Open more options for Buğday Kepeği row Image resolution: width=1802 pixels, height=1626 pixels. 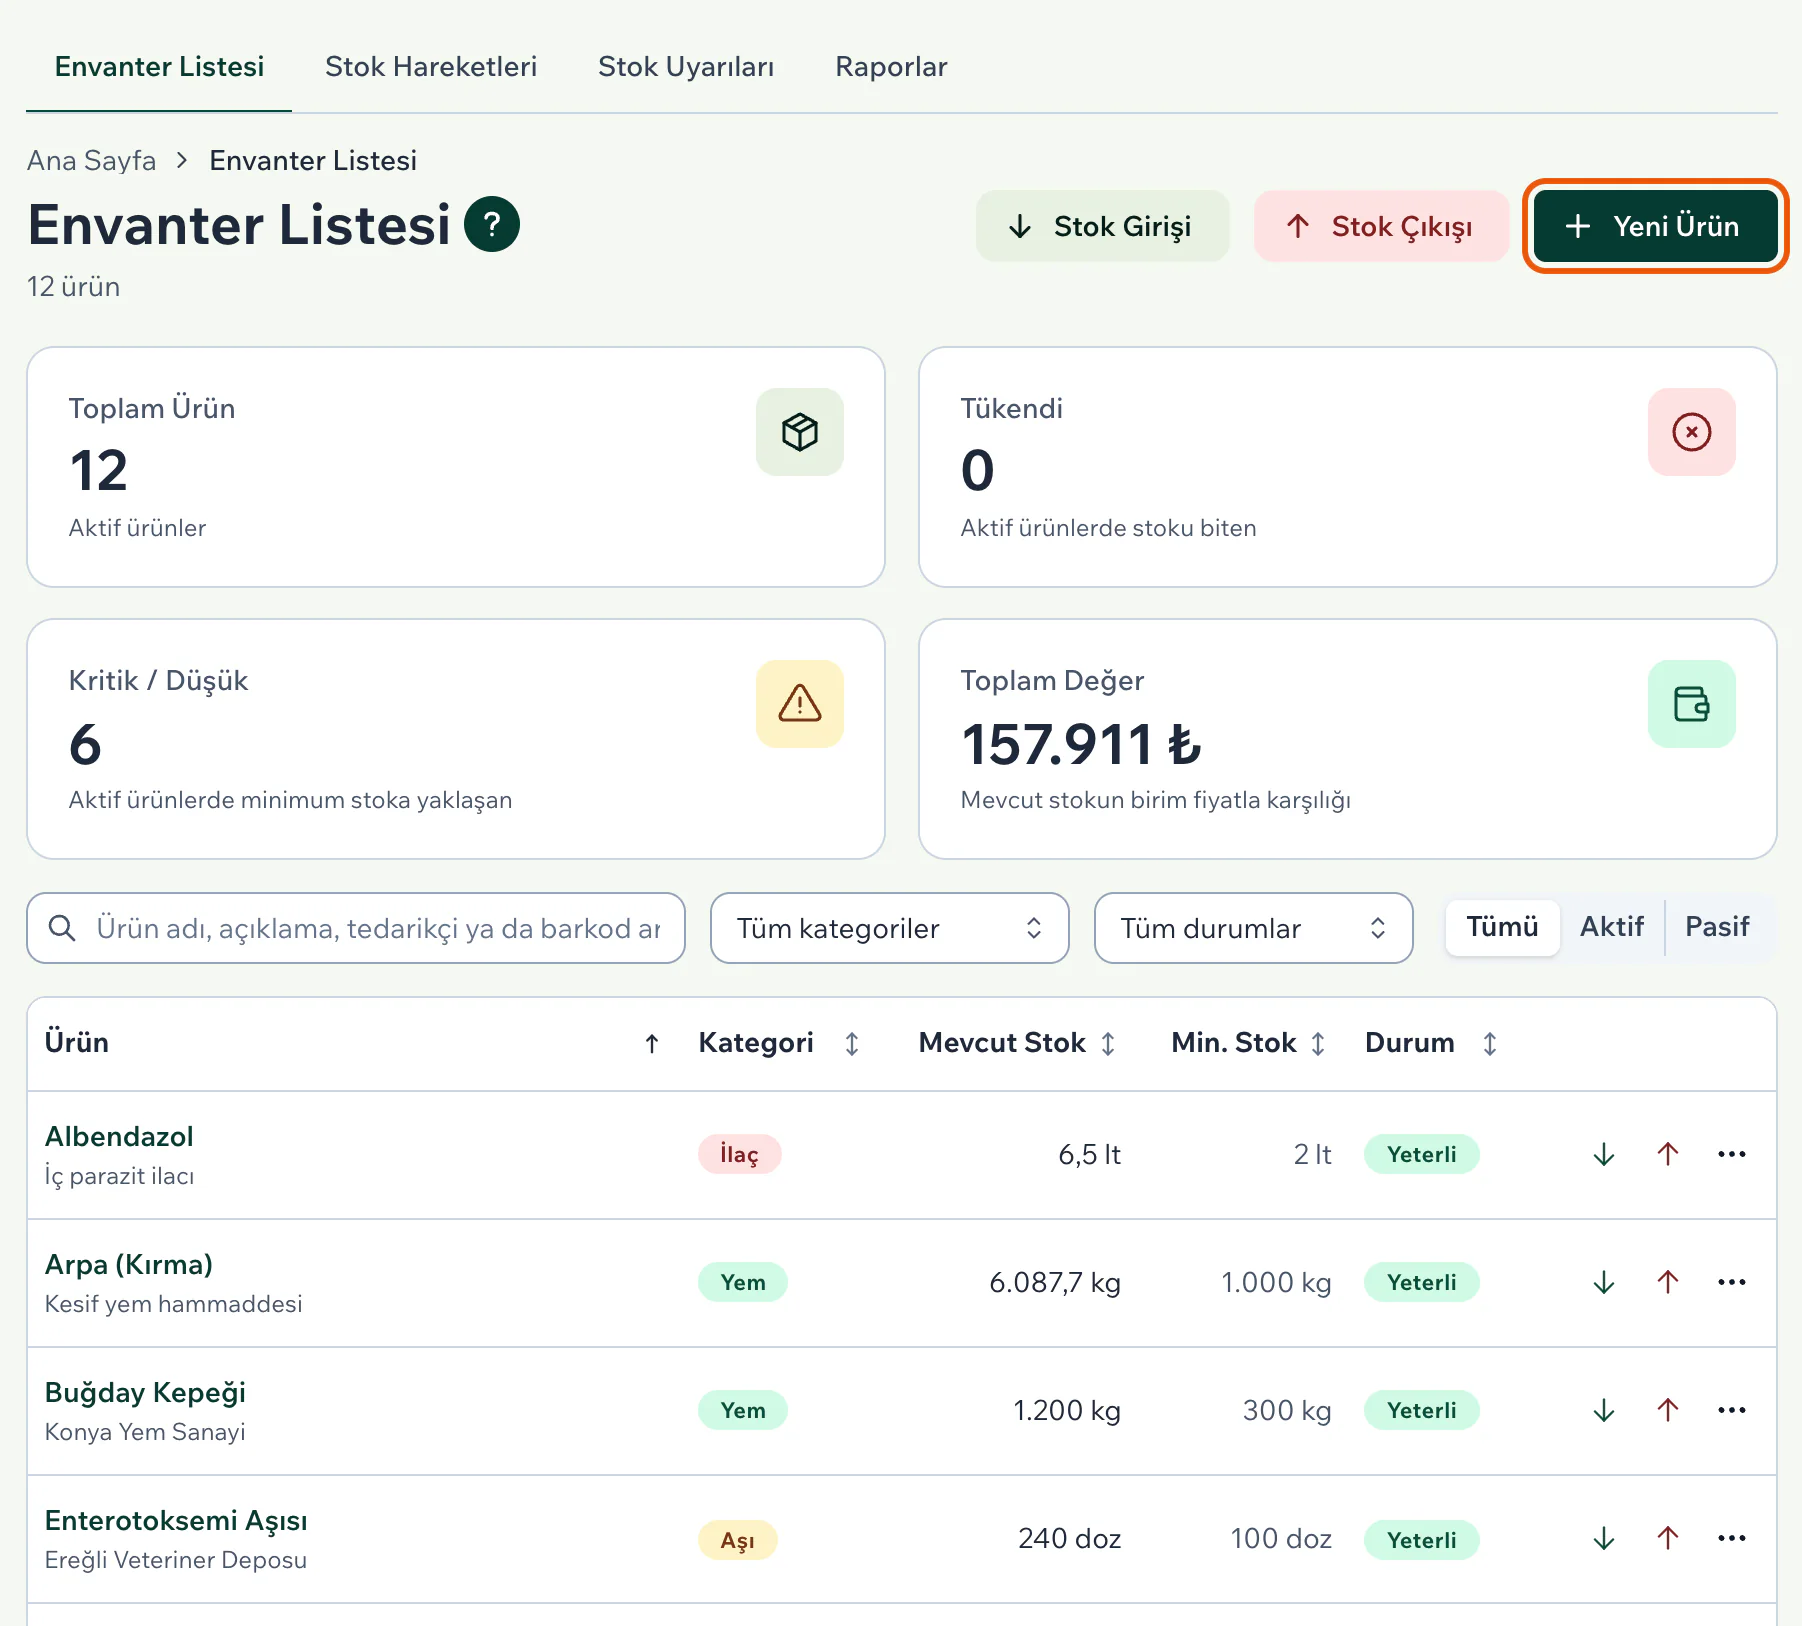(x=1732, y=1411)
